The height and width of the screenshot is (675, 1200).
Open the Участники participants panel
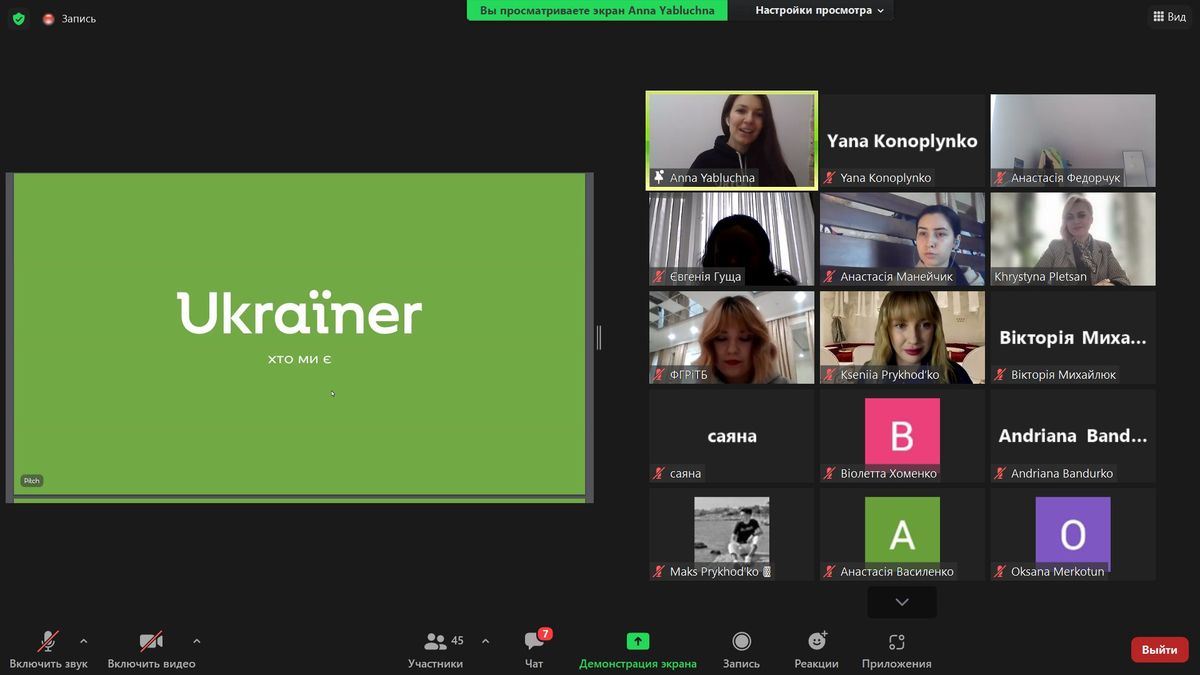(x=436, y=650)
